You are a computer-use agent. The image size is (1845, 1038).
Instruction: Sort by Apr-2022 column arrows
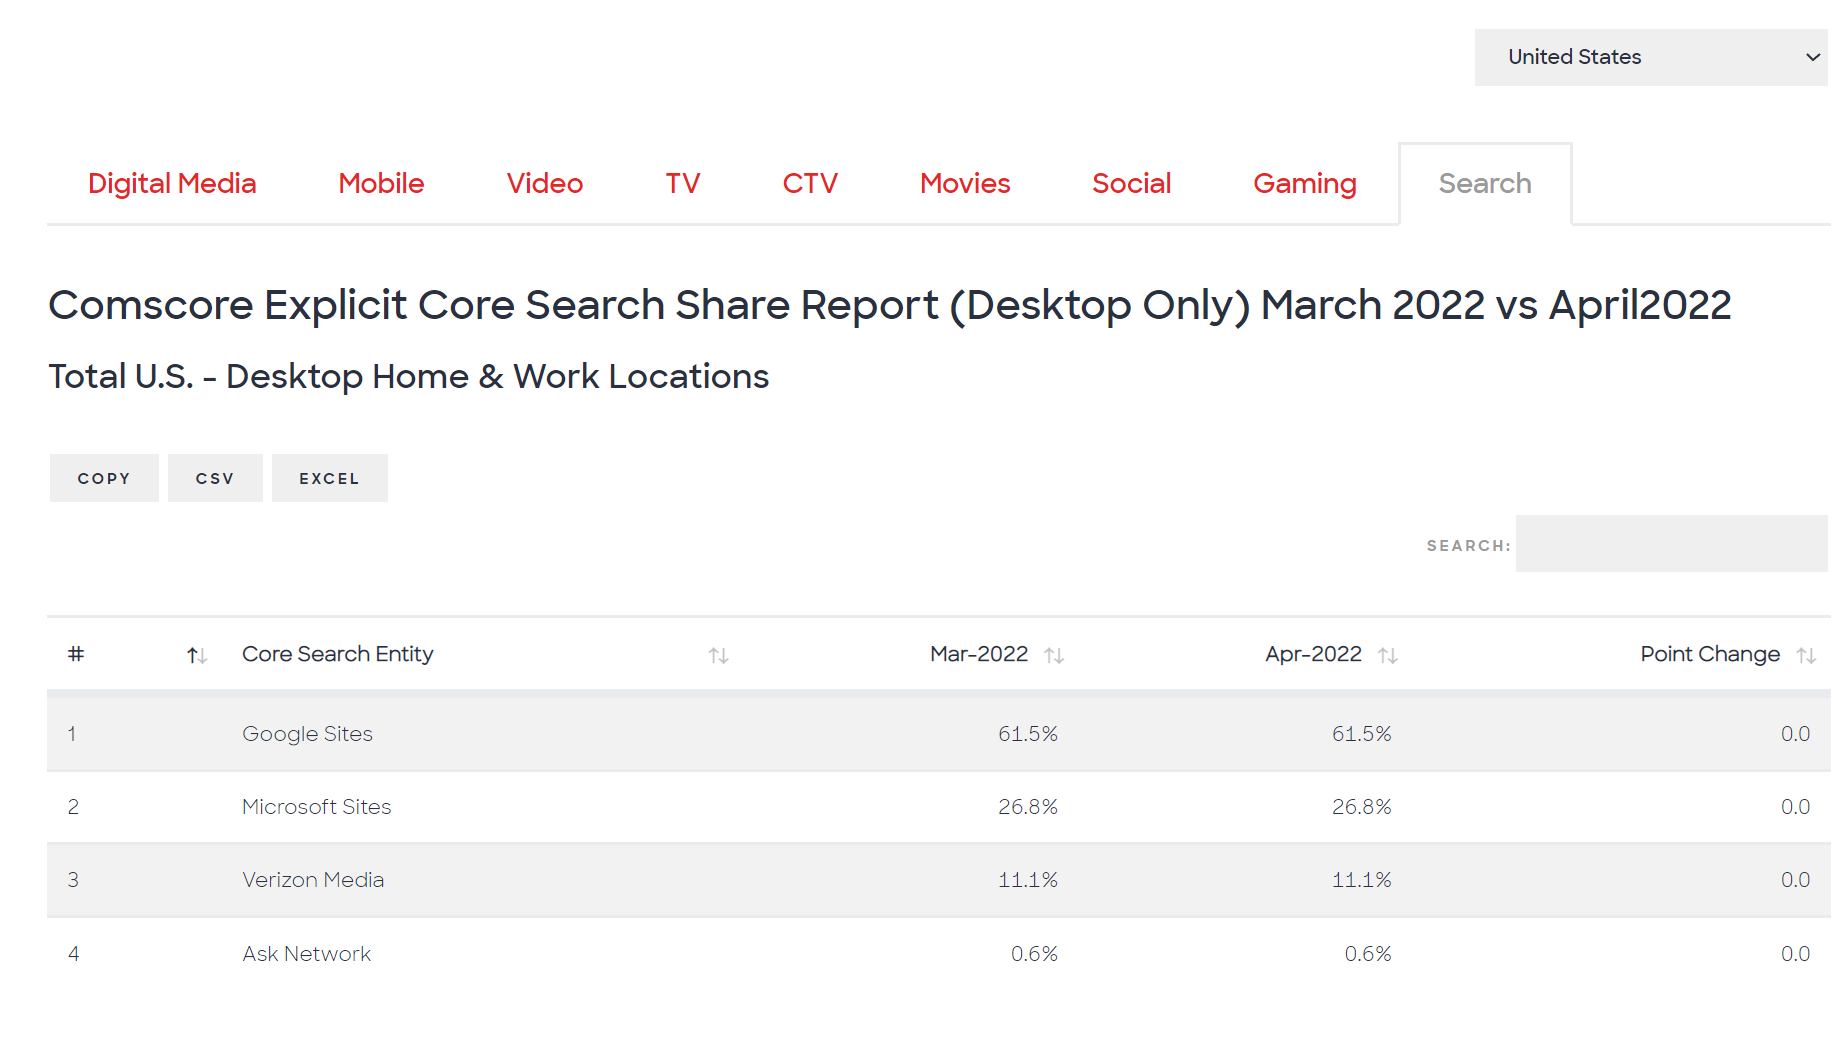[x=1388, y=656]
